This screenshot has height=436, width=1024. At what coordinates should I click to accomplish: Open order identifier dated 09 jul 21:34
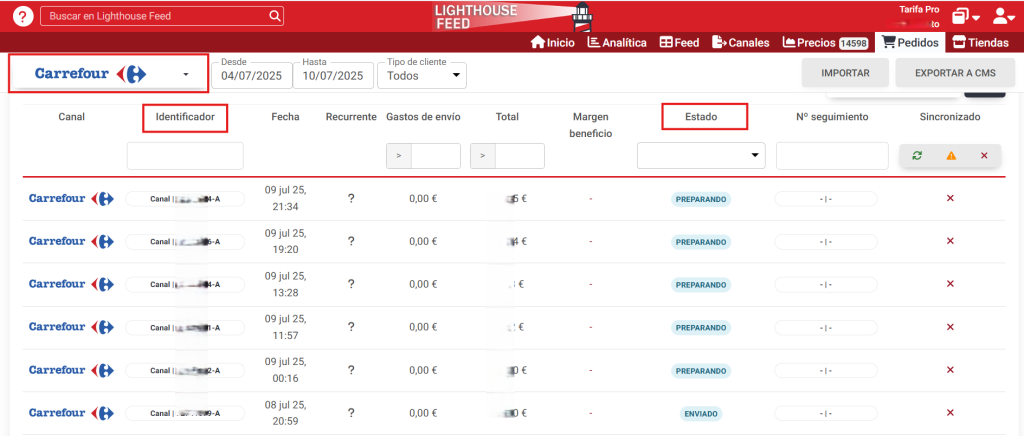185,198
